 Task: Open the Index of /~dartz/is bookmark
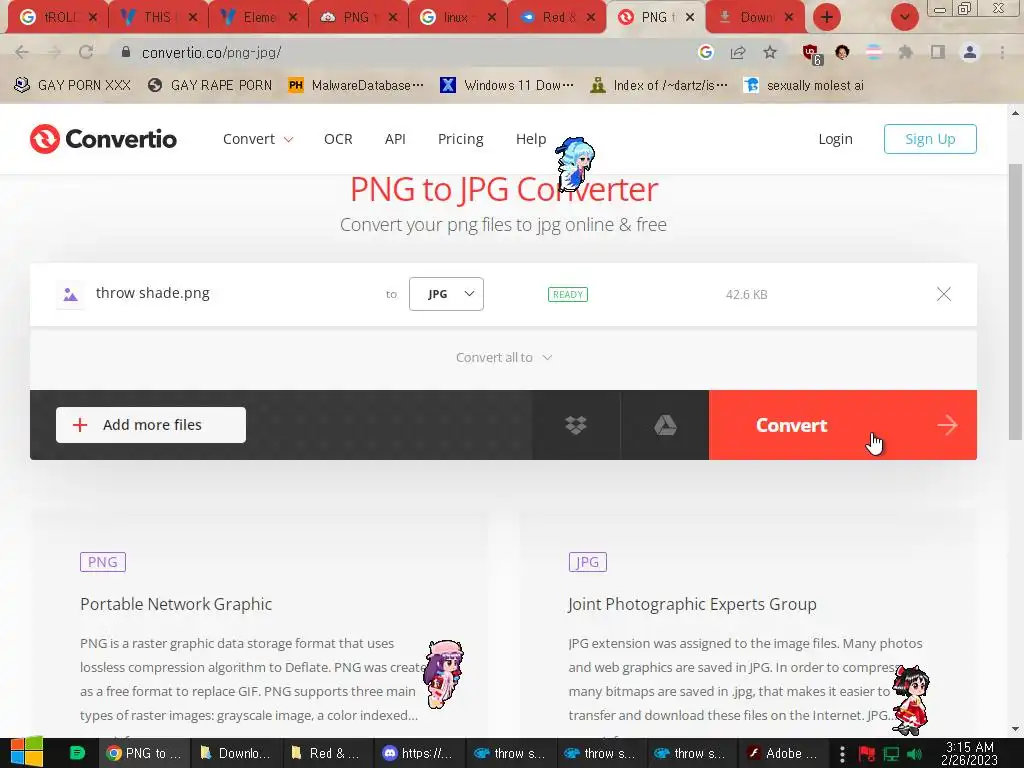point(658,86)
